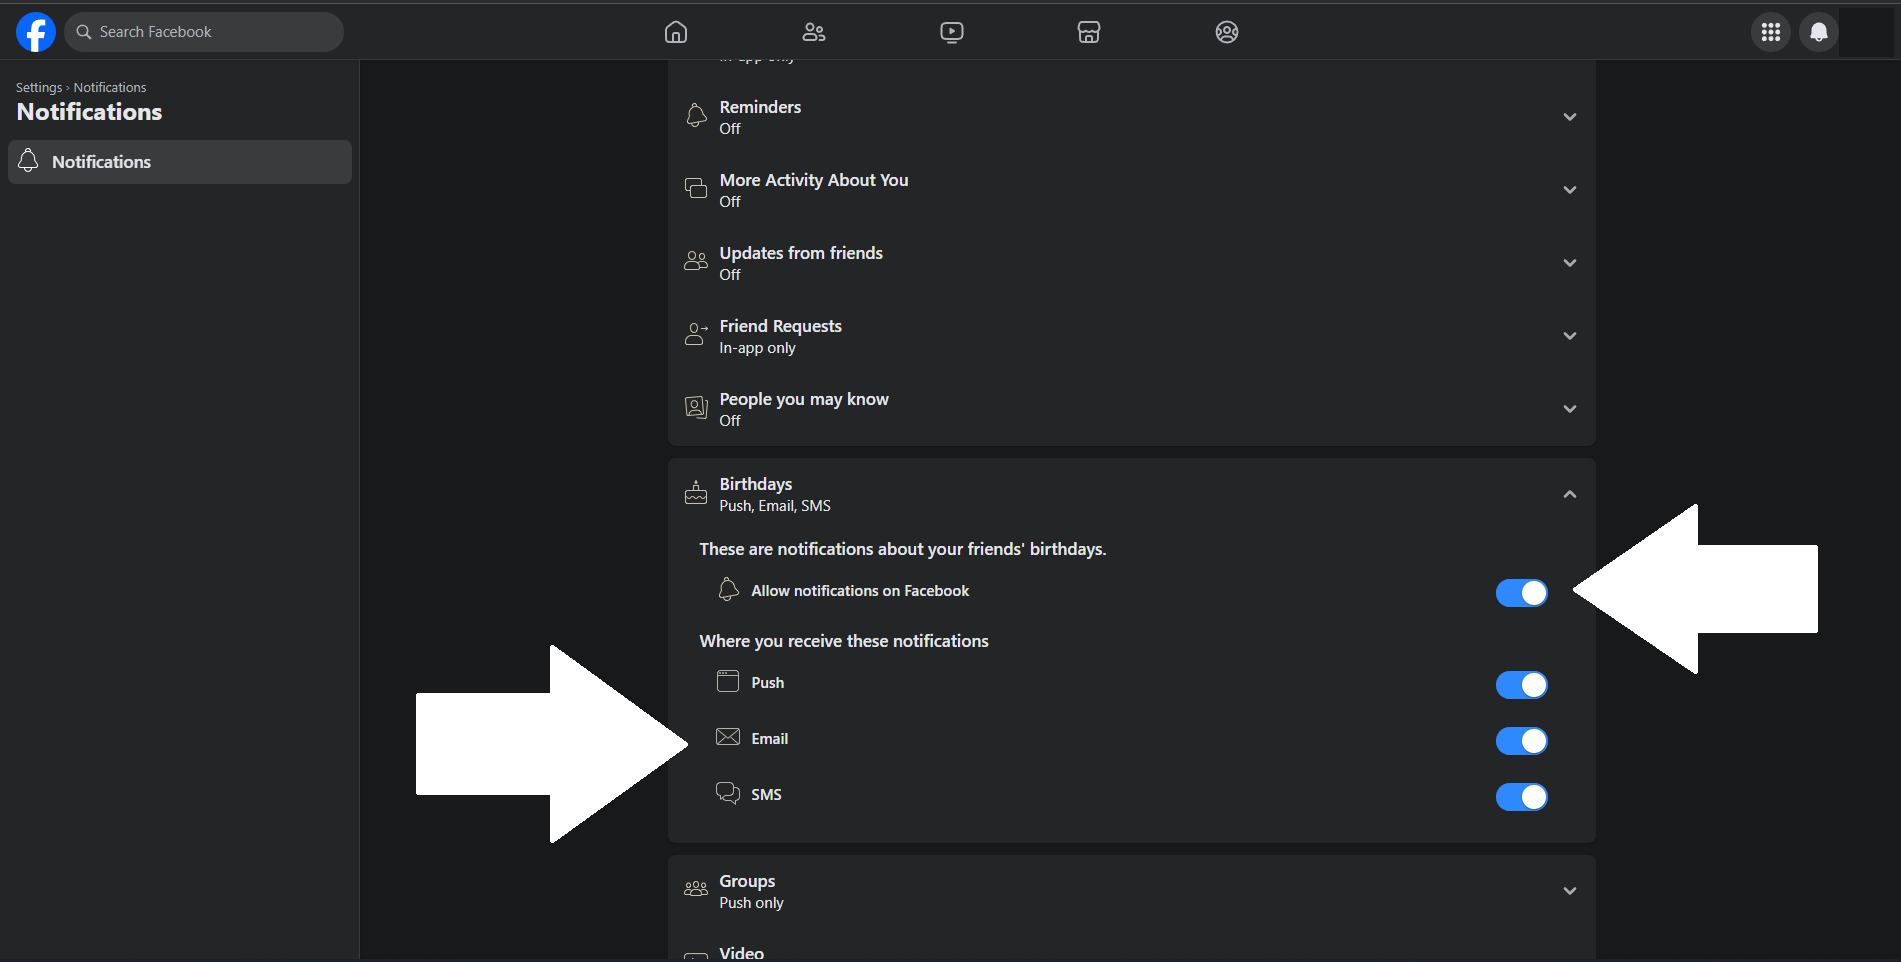Open the apps Menu grid icon
Image resolution: width=1901 pixels, height=962 pixels.
click(x=1770, y=31)
